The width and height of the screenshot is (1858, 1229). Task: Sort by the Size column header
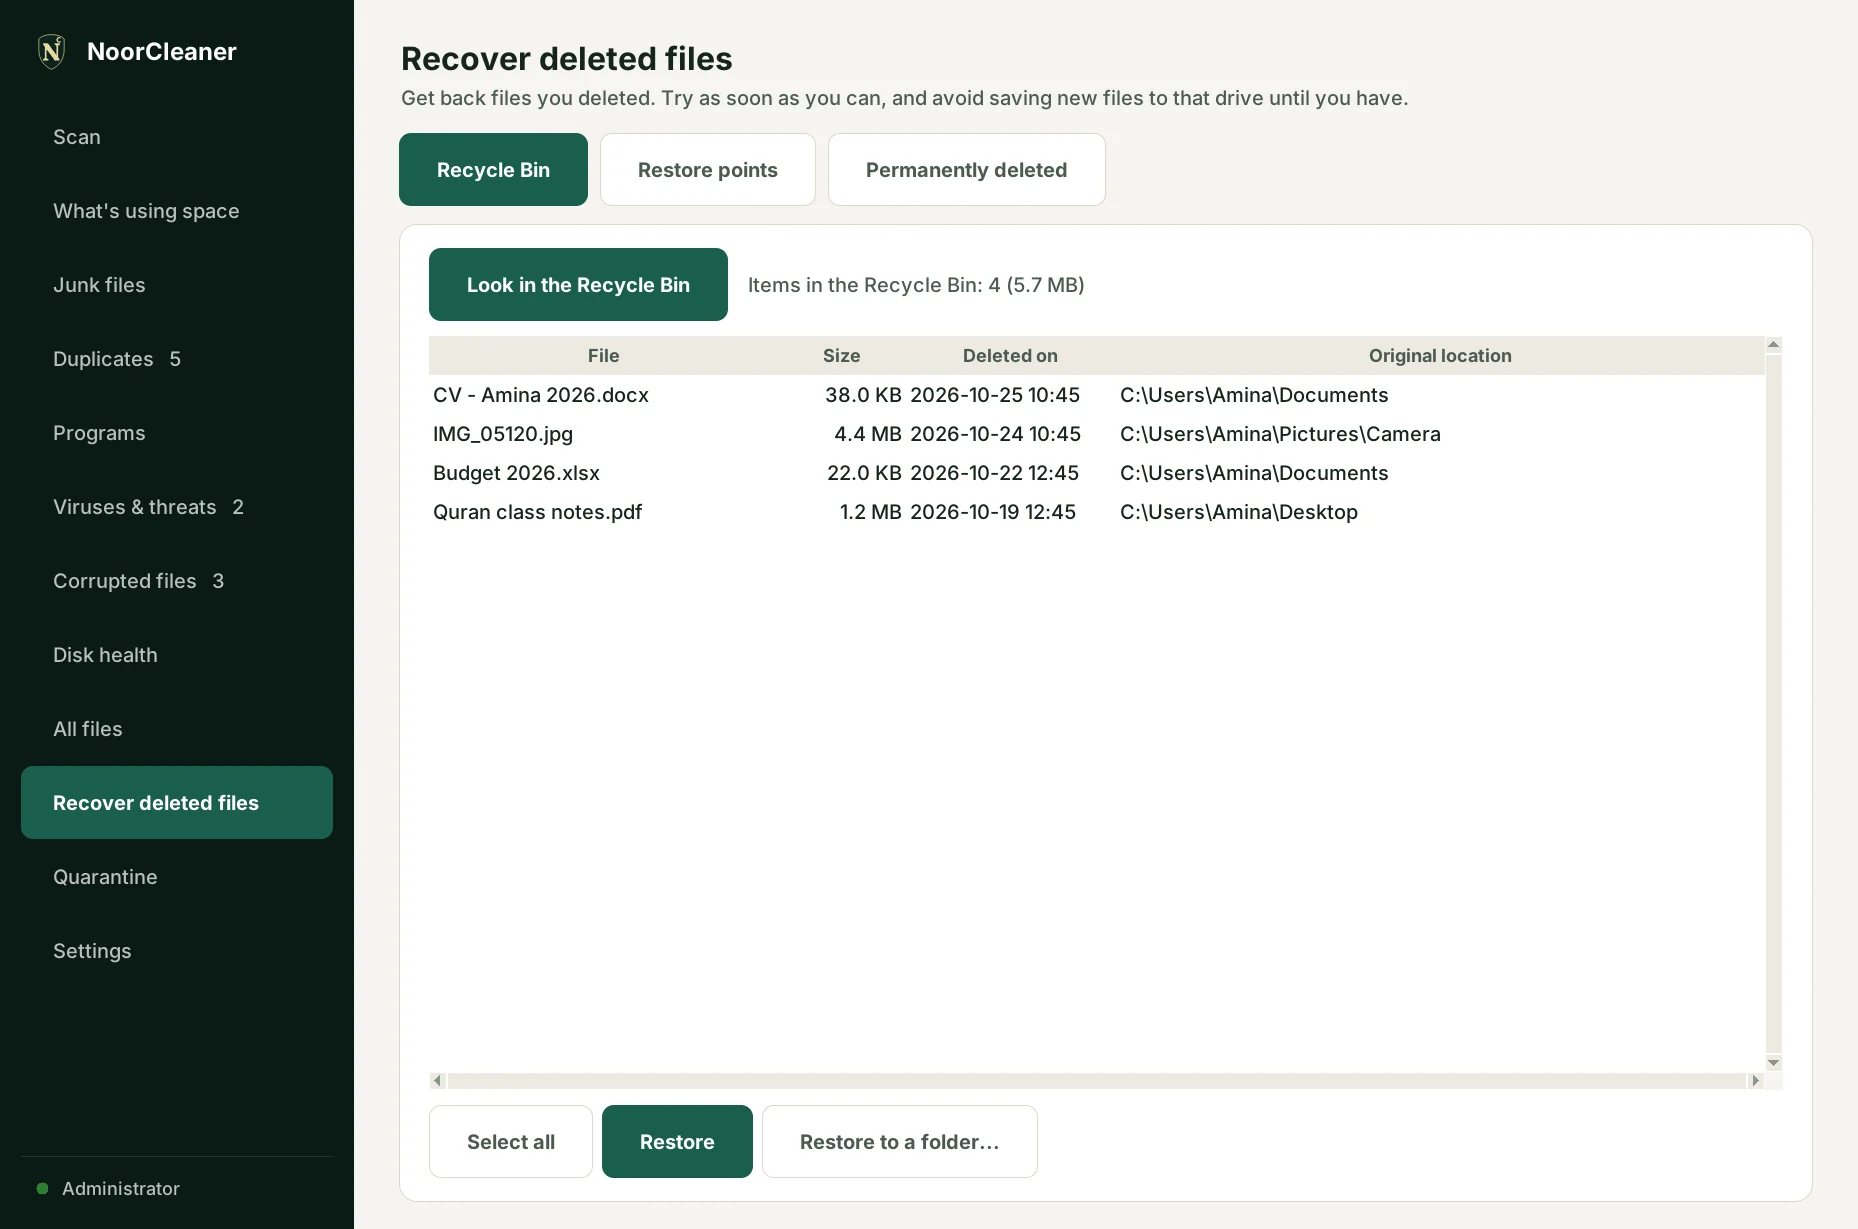coord(842,356)
